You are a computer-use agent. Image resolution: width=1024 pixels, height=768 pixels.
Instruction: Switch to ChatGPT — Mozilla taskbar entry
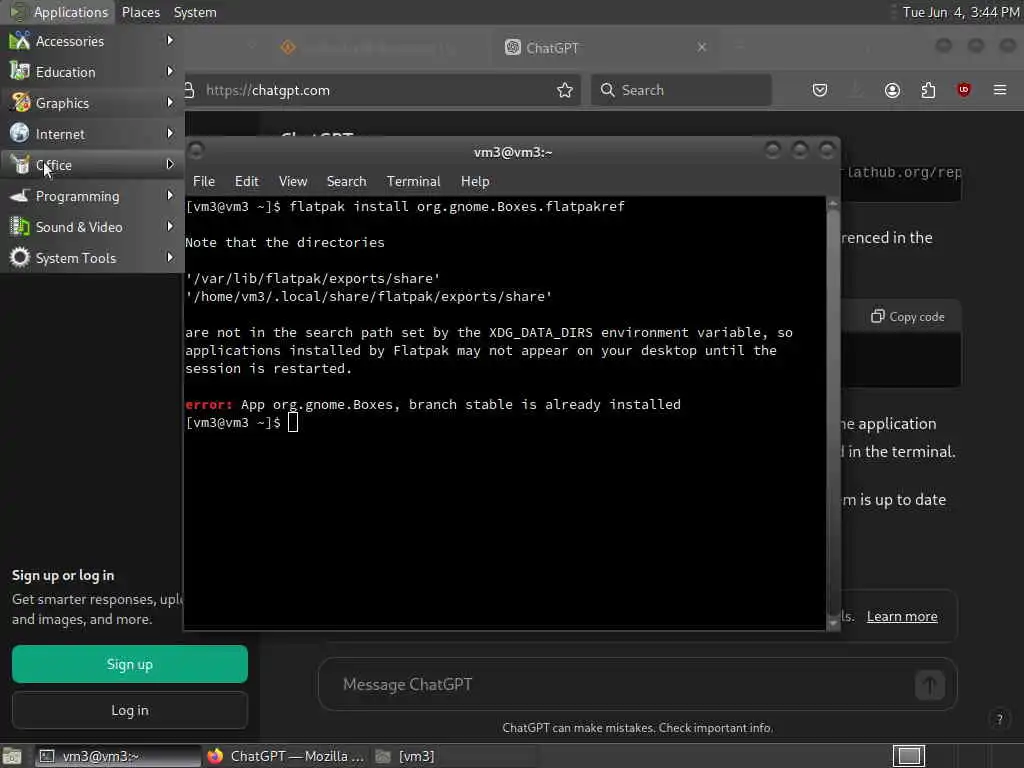pyautogui.click(x=285, y=756)
